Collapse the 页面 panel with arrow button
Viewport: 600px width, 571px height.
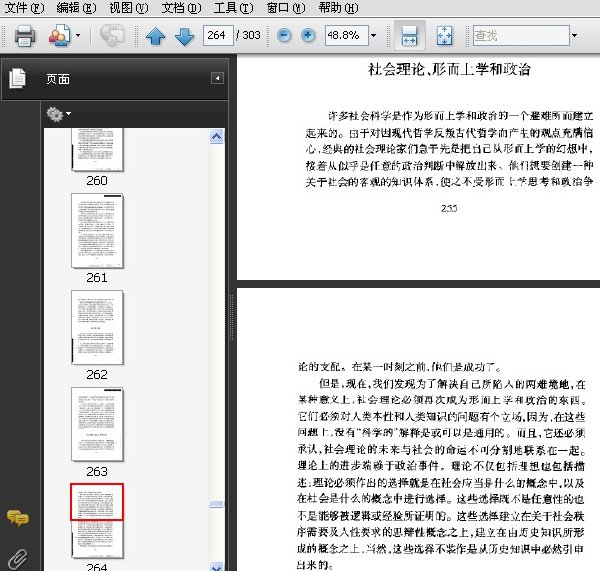(x=217, y=78)
